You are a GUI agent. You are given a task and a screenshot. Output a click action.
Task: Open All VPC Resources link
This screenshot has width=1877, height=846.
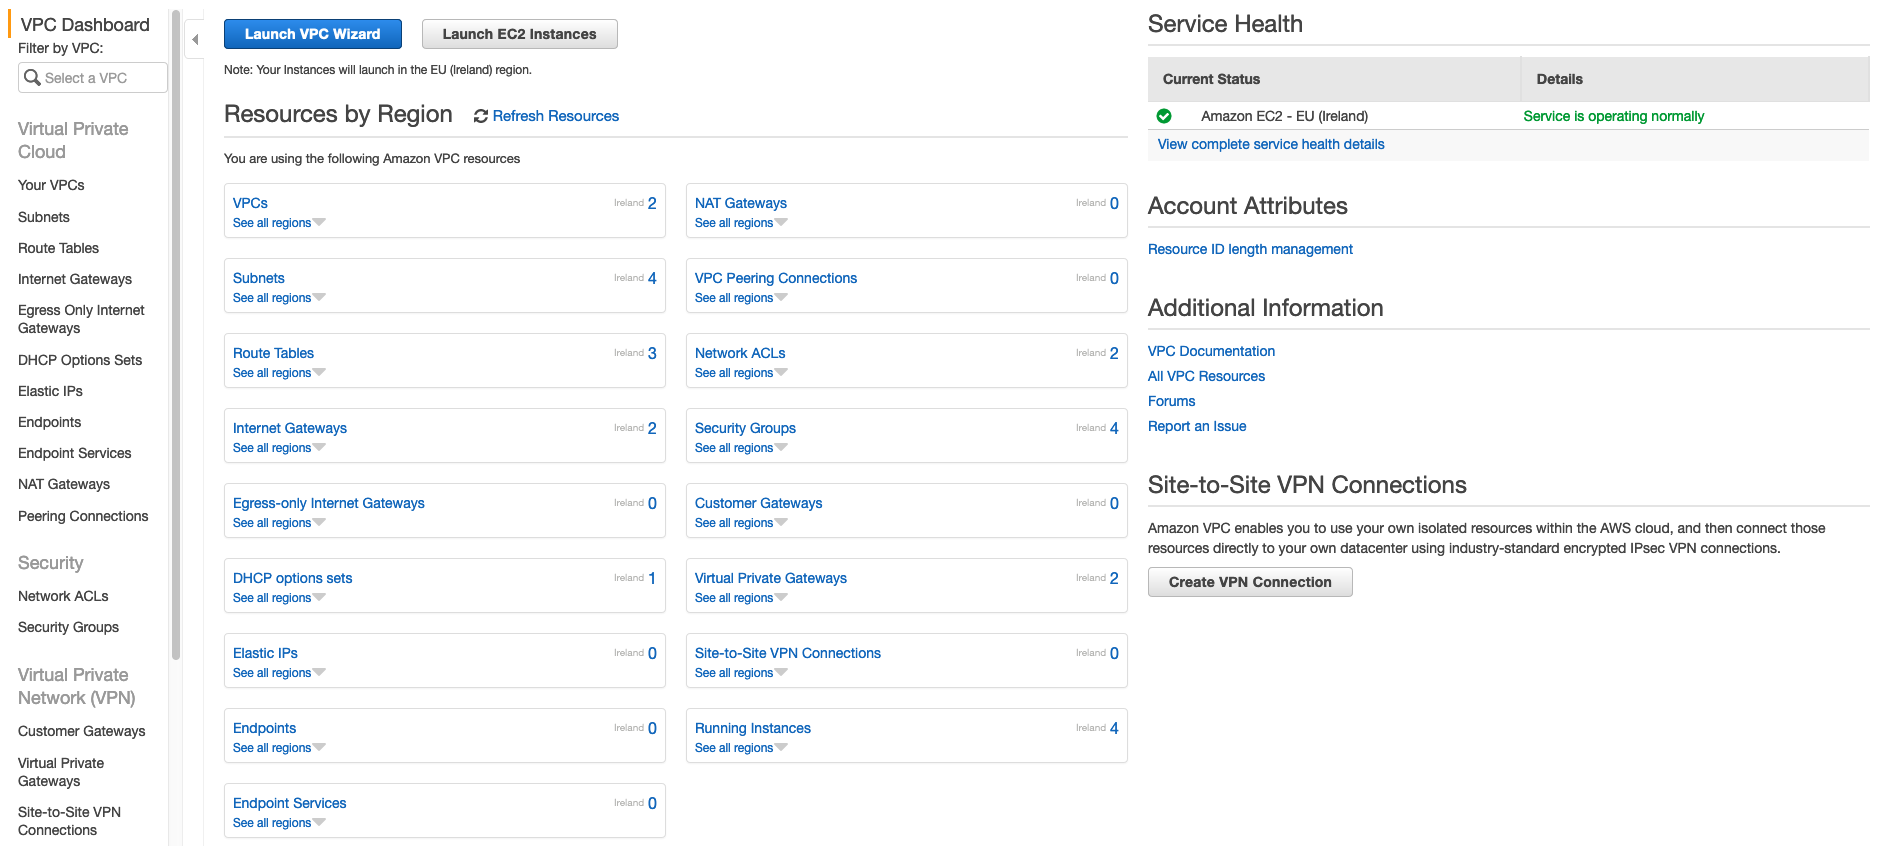pyautogui.click(x=1206, y=376)
